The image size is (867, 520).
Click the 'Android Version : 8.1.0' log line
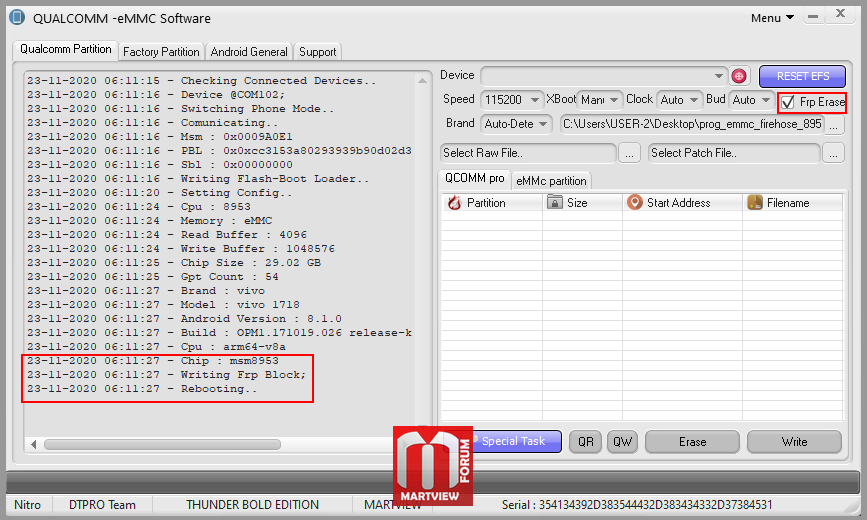184,319
